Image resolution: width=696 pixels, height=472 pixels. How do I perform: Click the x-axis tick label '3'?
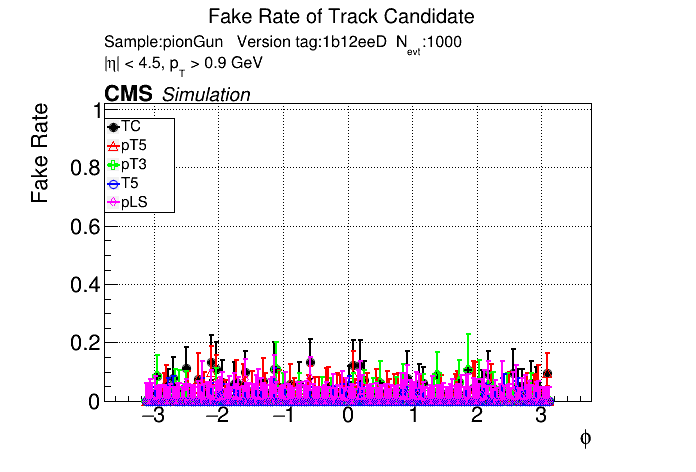[x=541, y=416]
